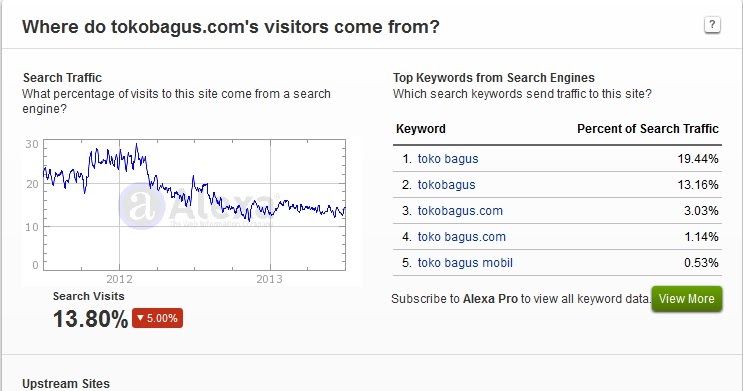The height and width of the screenshot is (391, 743).
Task: Open the 'toko bagus.com' keyword link
Action: [x=462, y=237]
